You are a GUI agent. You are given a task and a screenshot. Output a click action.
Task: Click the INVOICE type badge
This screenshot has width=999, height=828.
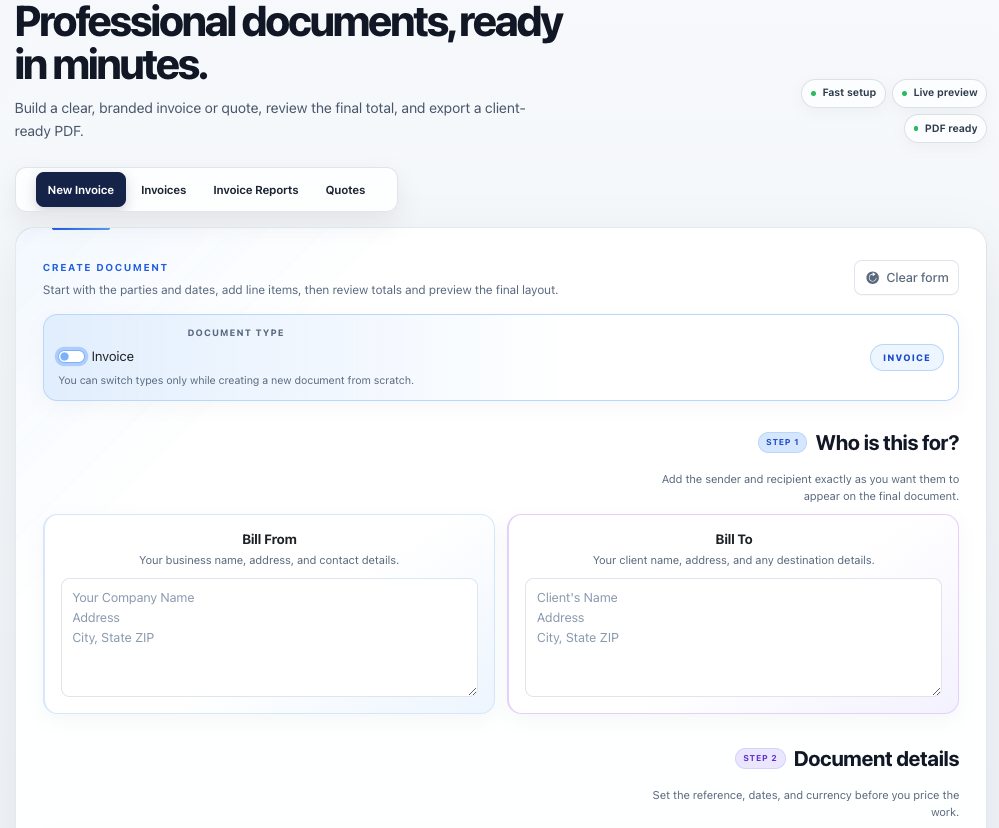tap(907, 358)
